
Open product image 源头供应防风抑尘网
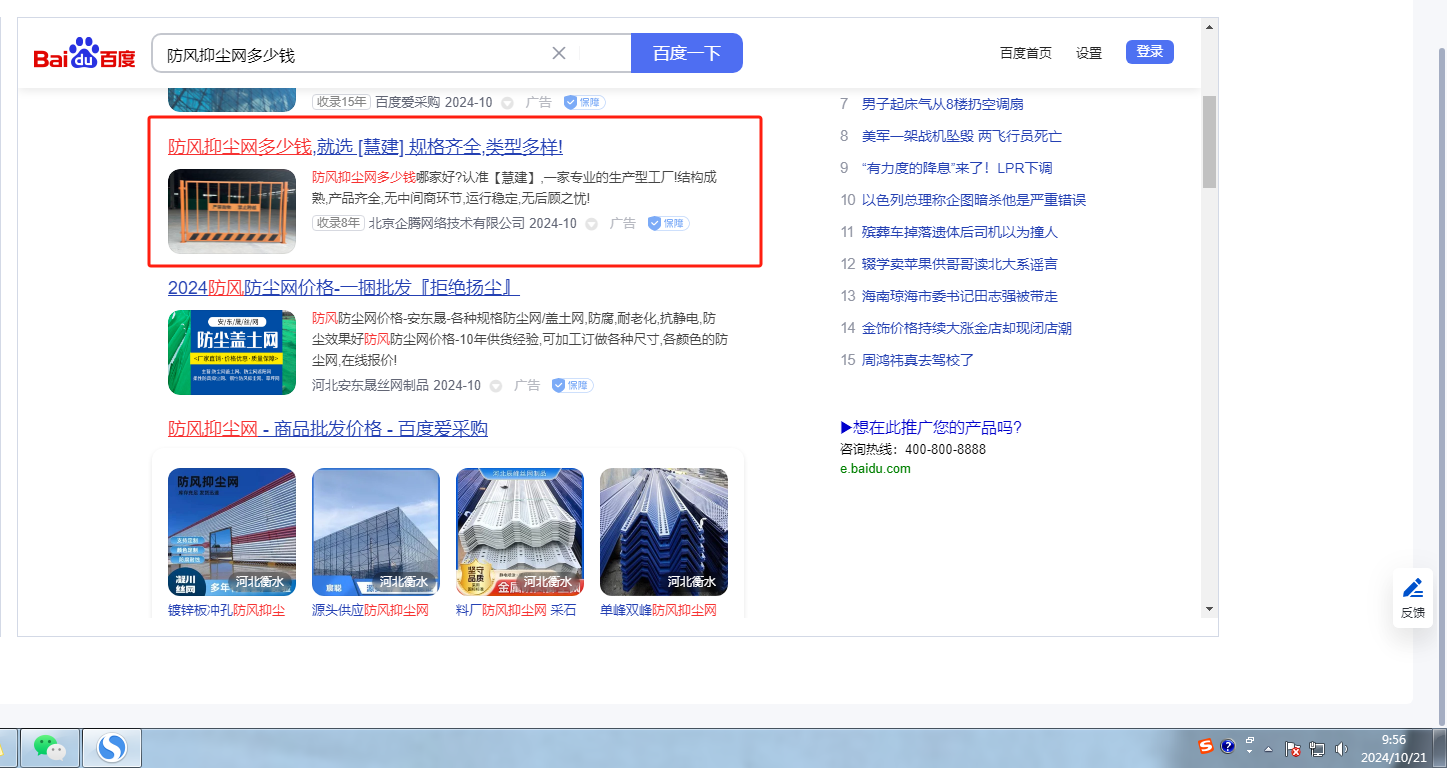click(376, 532)
